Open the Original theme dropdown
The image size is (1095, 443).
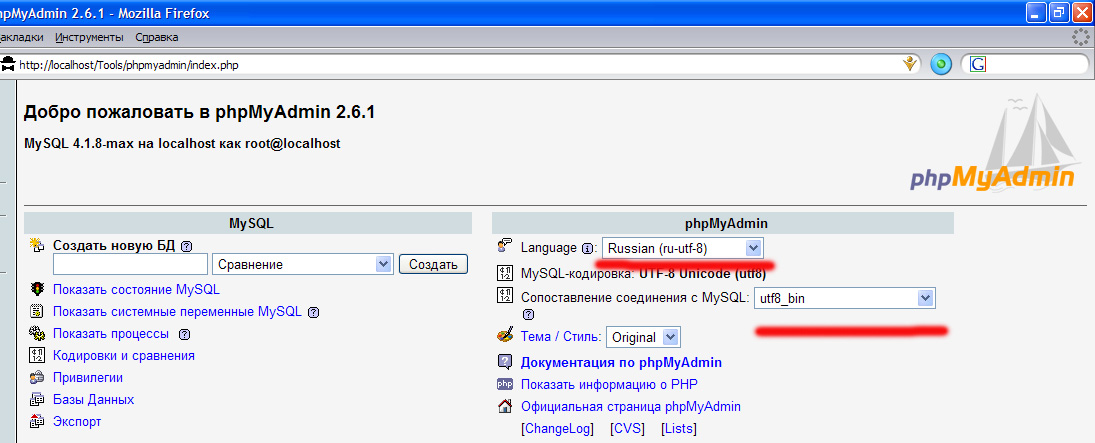point(642,337)
